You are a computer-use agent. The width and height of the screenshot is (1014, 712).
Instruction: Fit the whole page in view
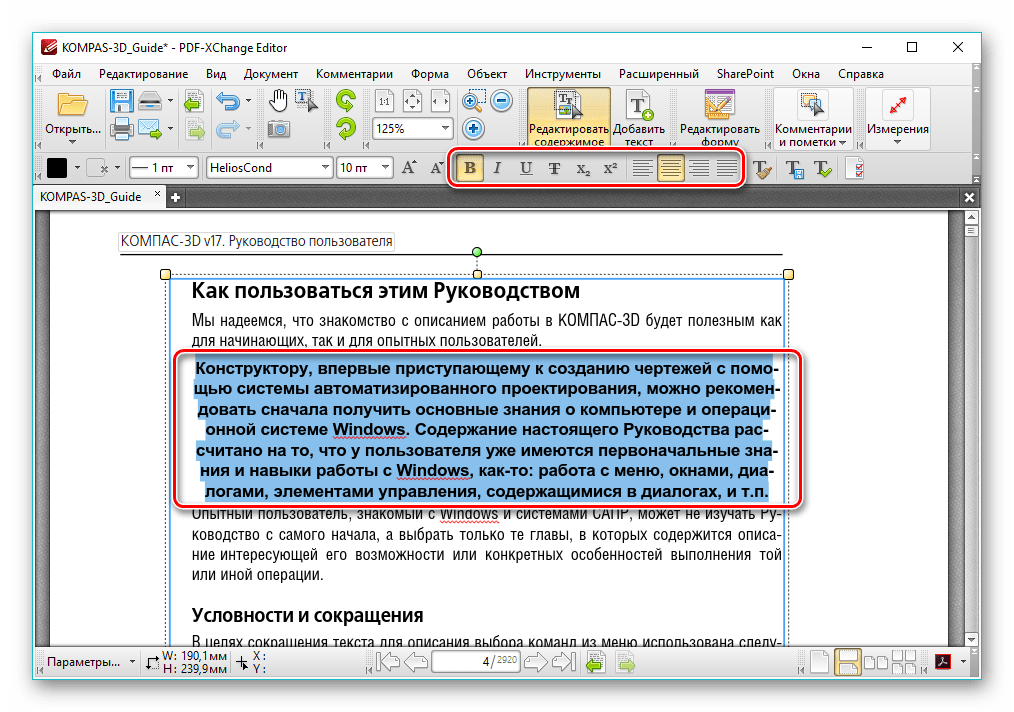412,101
